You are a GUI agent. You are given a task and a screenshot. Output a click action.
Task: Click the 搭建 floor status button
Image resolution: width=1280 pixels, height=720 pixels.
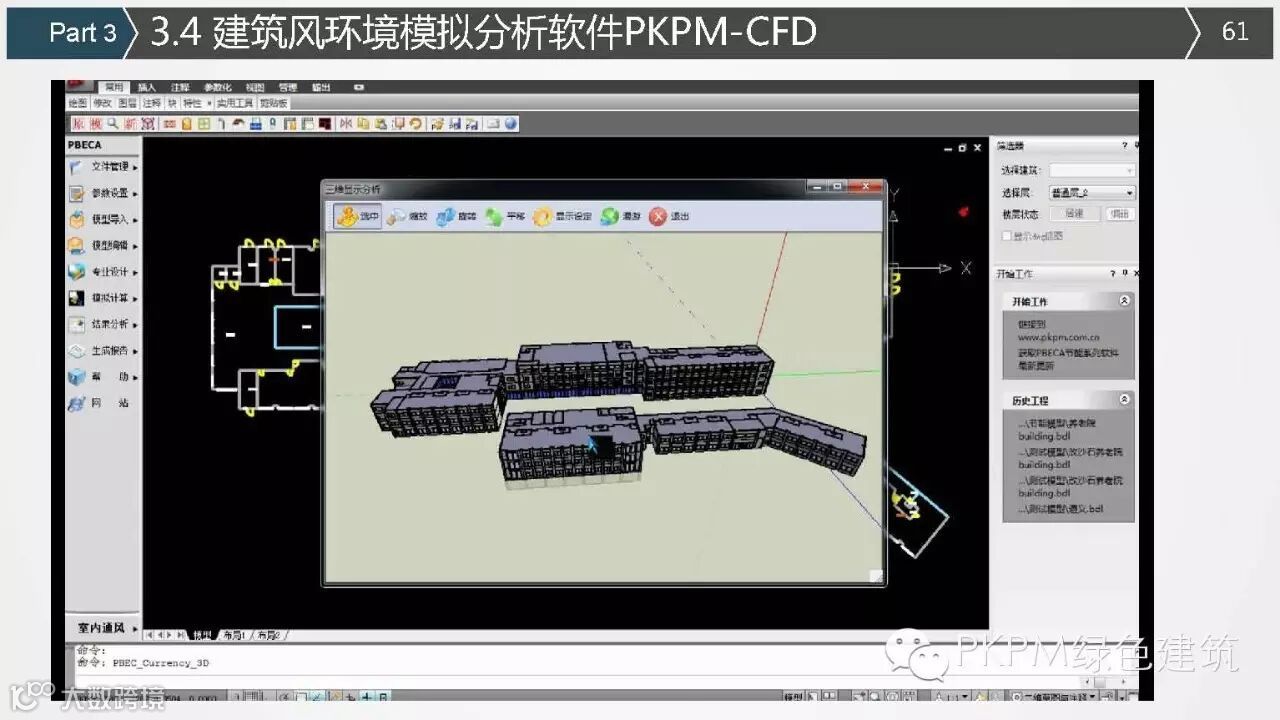tap(1074, 214)
